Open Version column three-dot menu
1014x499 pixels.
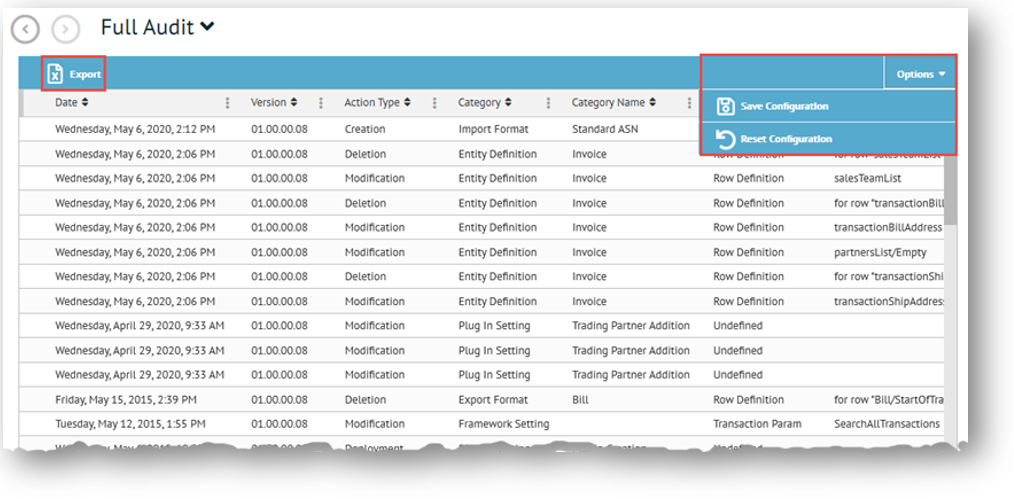click(x=320, y=103)
